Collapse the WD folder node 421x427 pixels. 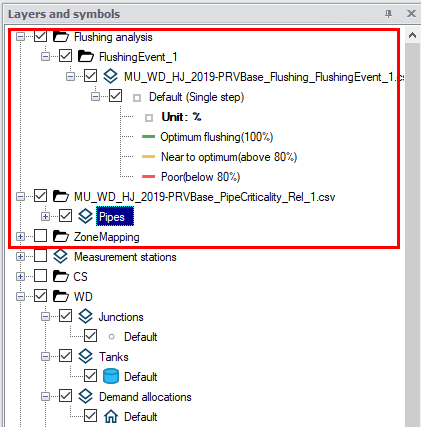[20, 296]
